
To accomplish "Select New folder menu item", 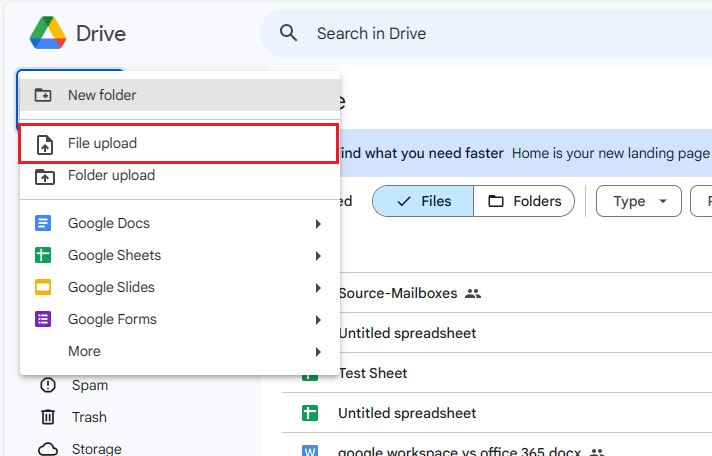I will (x=180, y=95).
